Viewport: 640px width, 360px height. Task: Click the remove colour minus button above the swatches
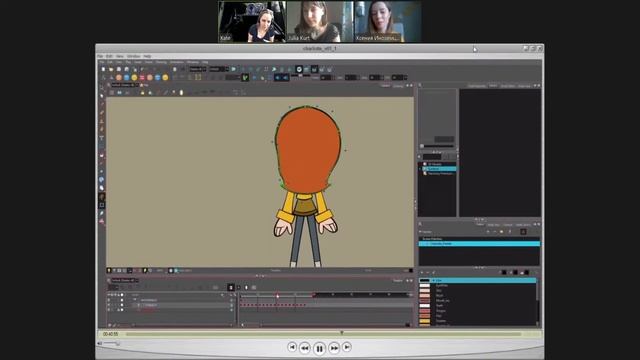click(428, 273)
